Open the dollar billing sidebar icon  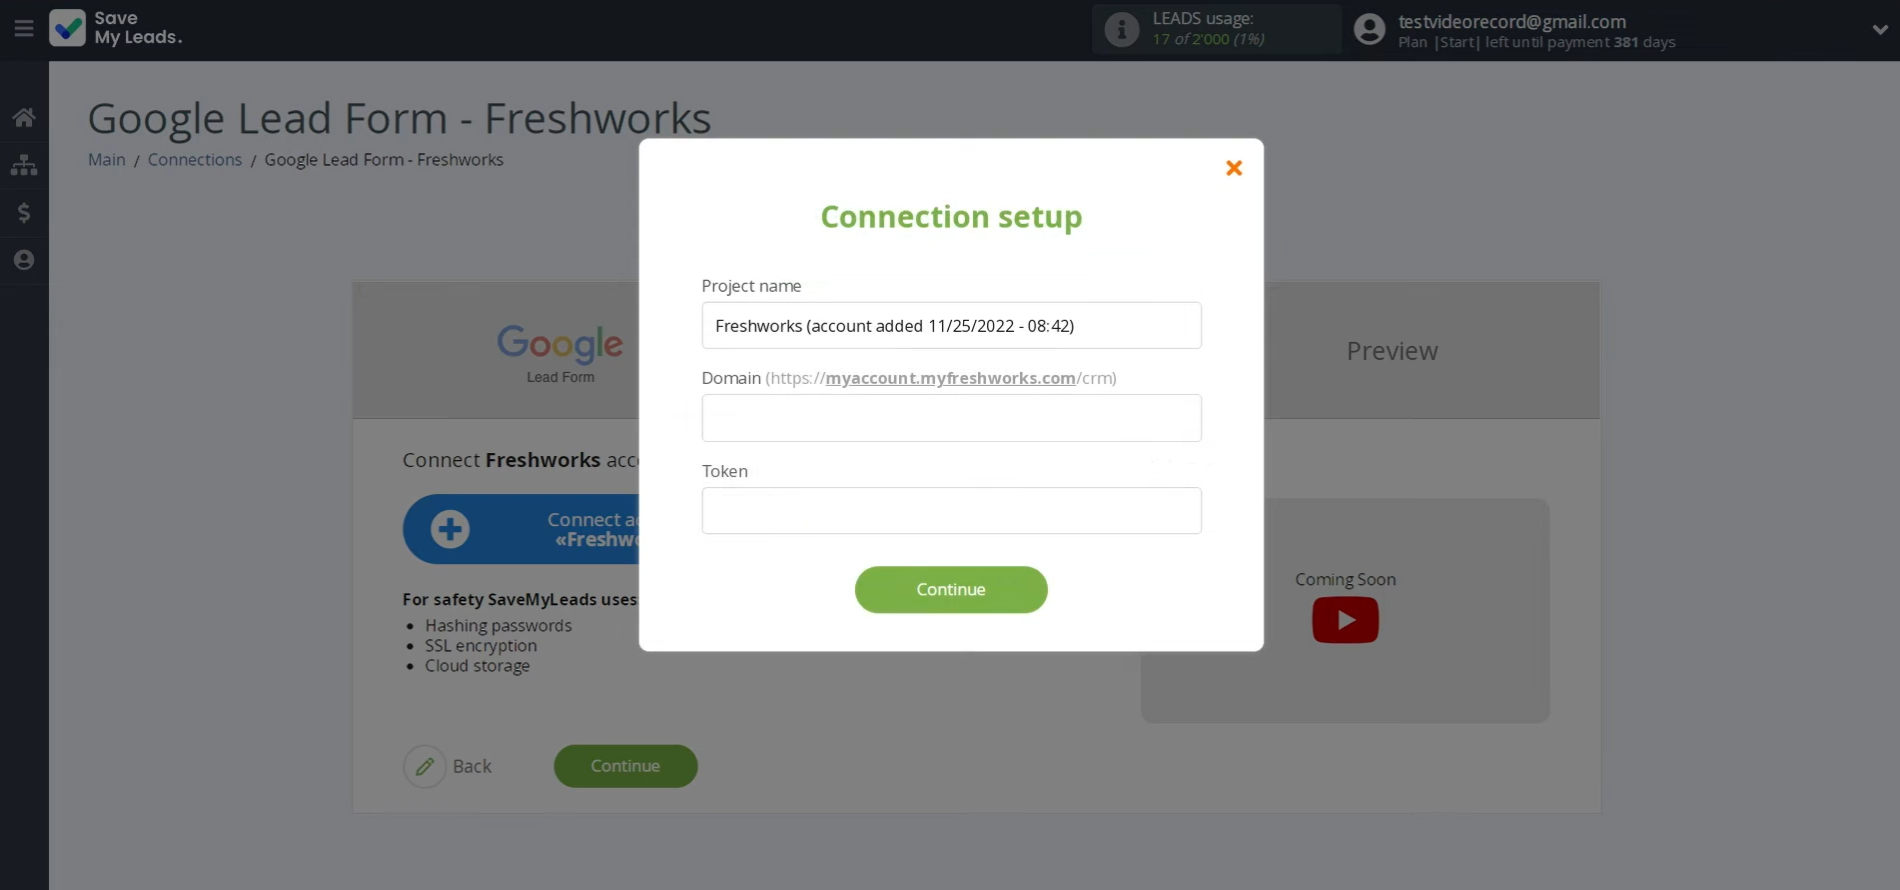click(24, 212)
